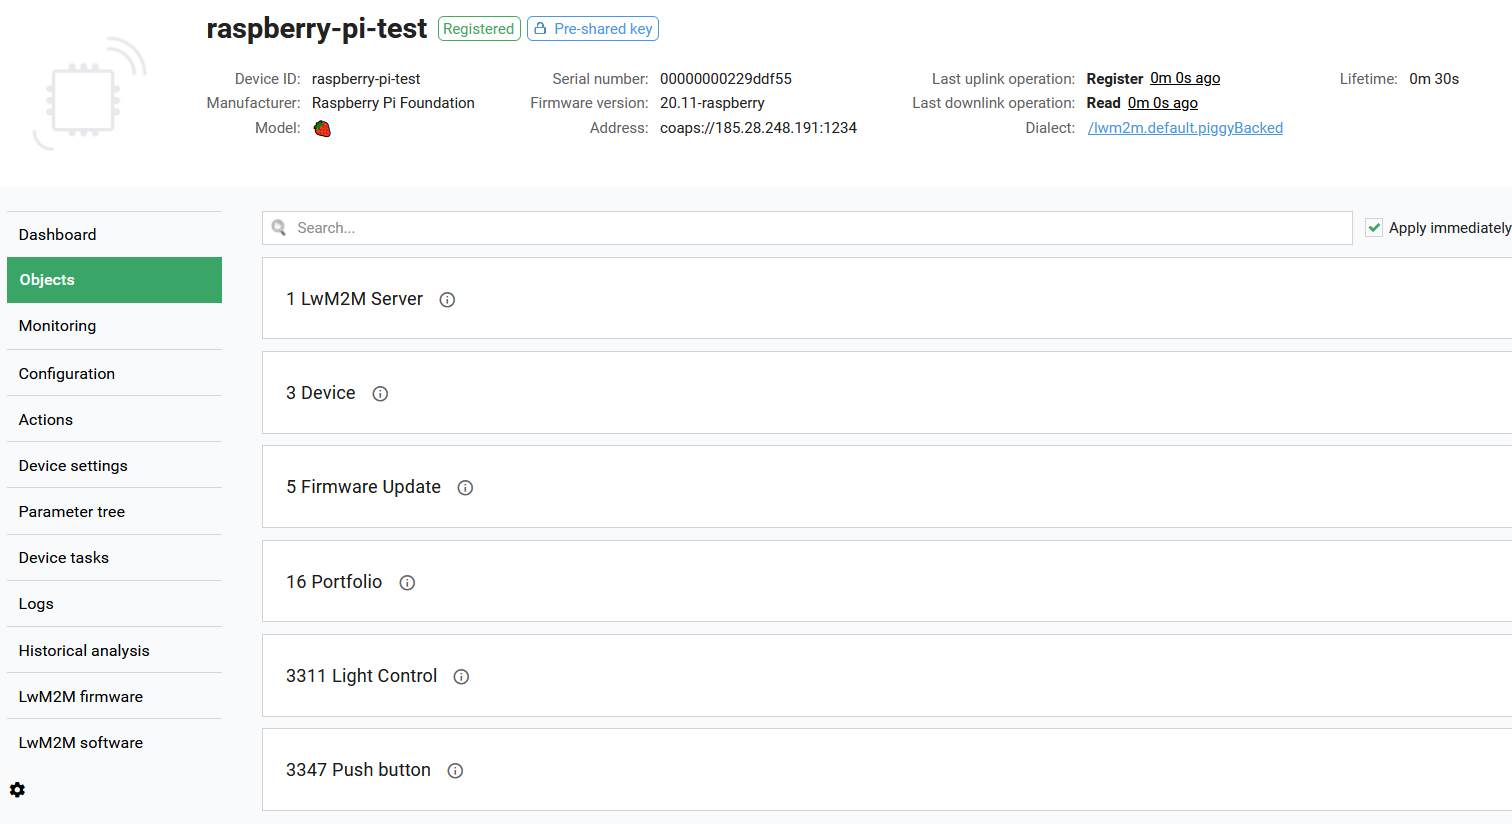Click the raspberry-pi-test device title
The width and height of the screenshot is (1512, 824).
(x=317, y=29)
